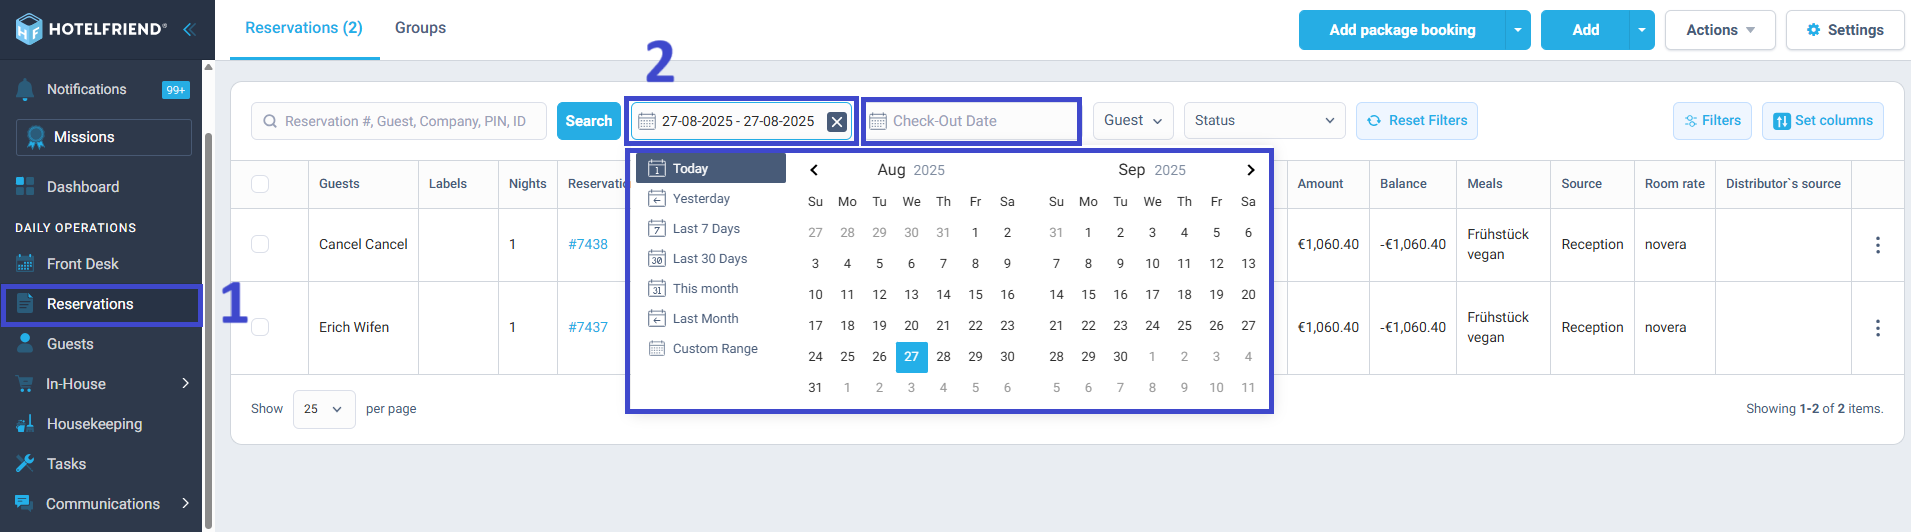Image resolution: width=1911 pixels, height=532 pixels.
Task: Click the Search button
Action: (589, 121)
